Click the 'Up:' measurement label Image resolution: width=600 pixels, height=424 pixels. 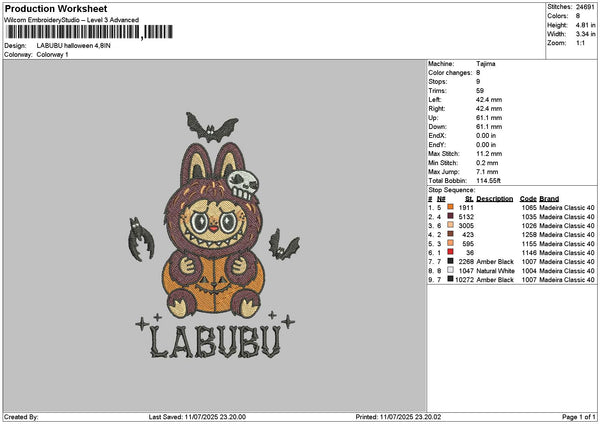click(x=433, y=117)
